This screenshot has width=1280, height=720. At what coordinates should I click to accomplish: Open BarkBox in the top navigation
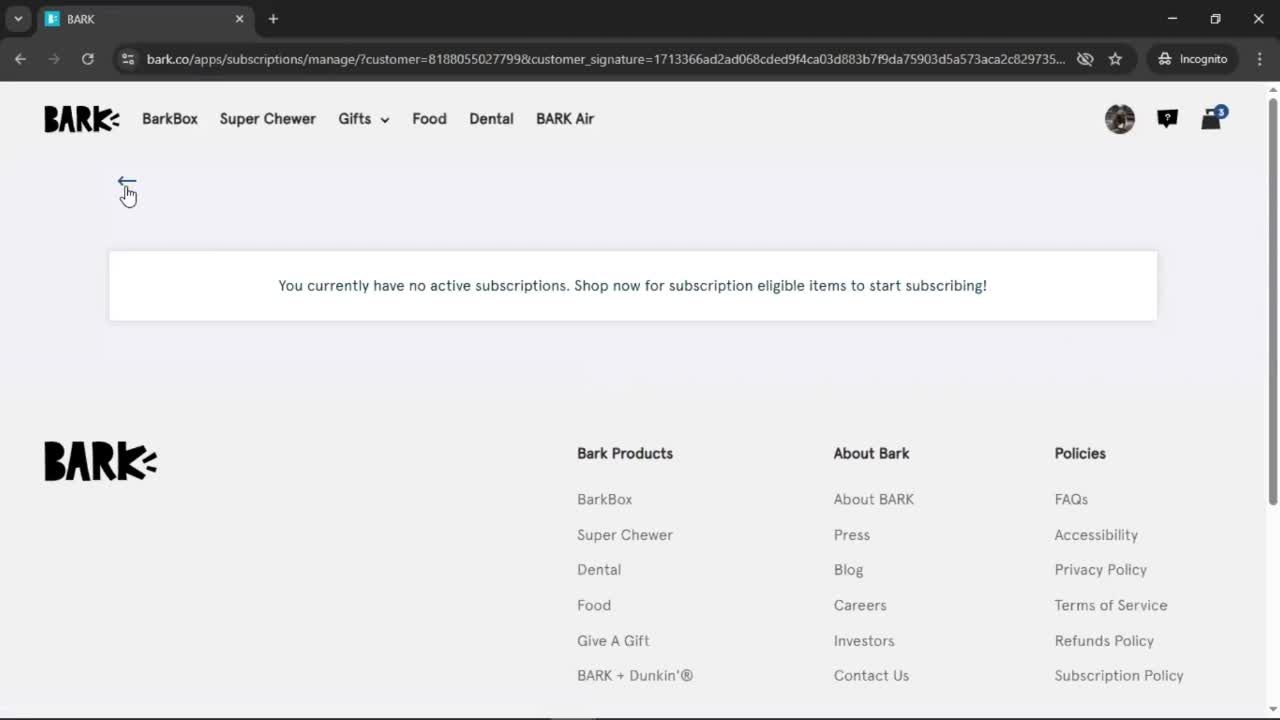tap(170, 119)
